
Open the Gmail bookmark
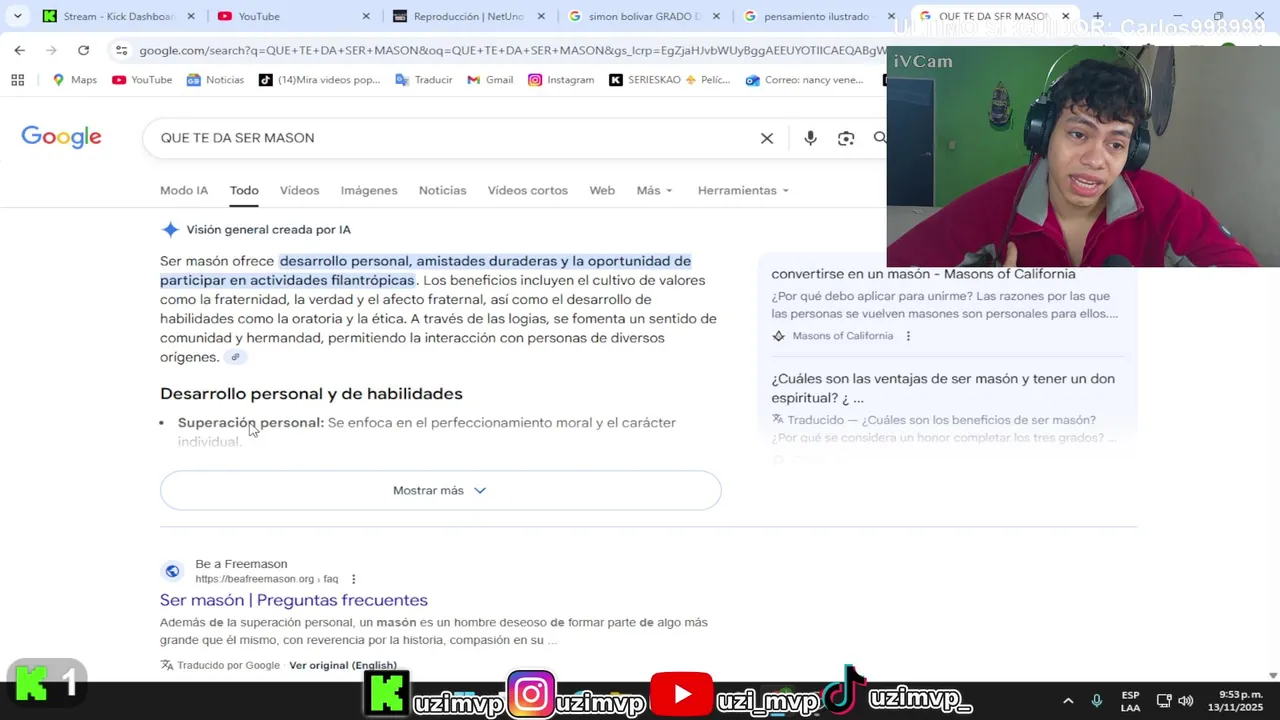[x=490, y=80]
